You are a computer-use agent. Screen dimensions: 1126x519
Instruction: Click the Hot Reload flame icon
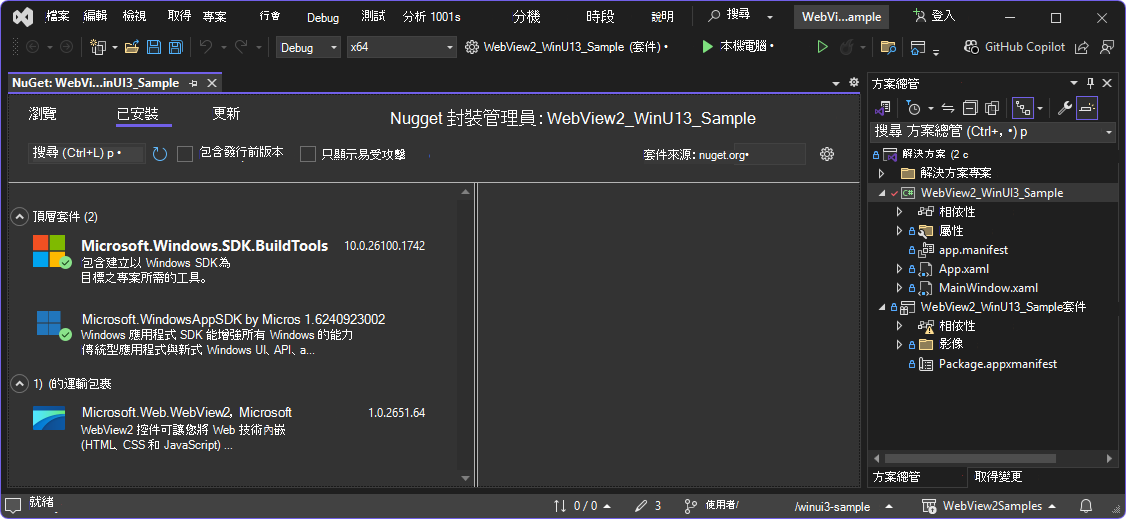[846, 47]
